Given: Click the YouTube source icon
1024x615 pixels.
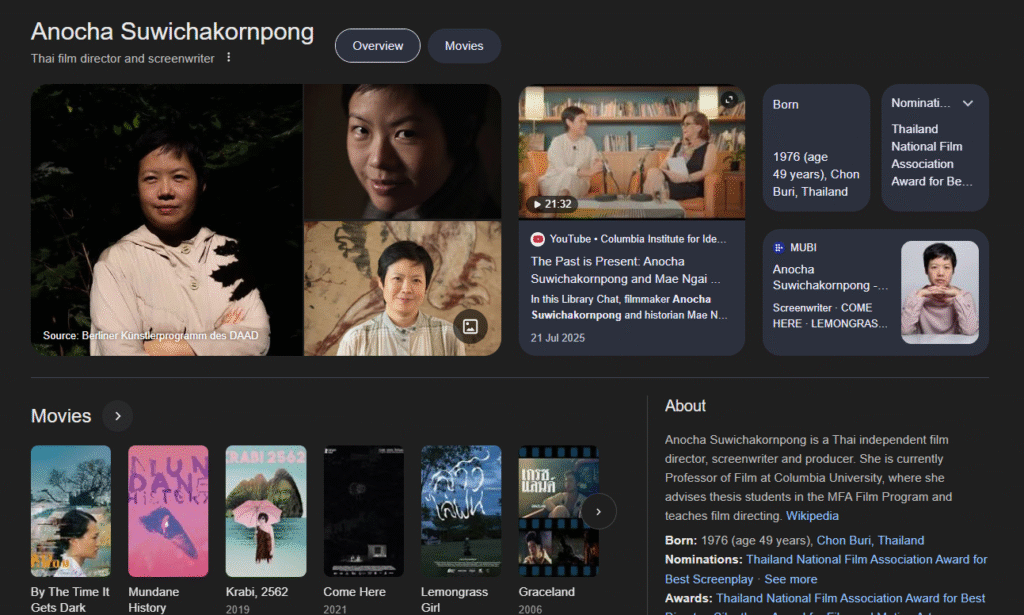Looking at the screenshot, I should pyautogui.click(x=538, y=239).
